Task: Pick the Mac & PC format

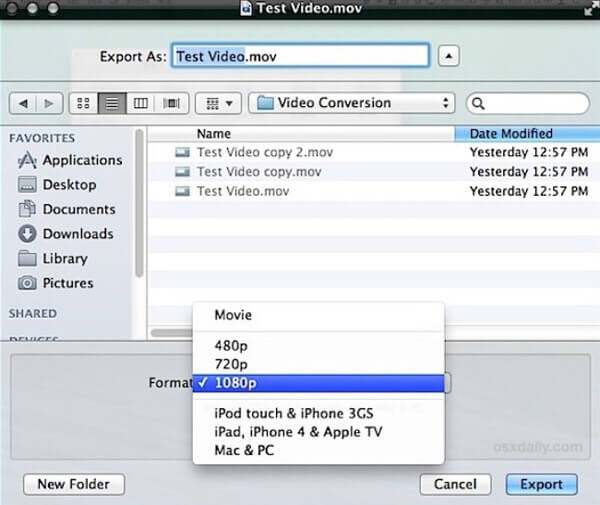Action: [x=244, y=450]
